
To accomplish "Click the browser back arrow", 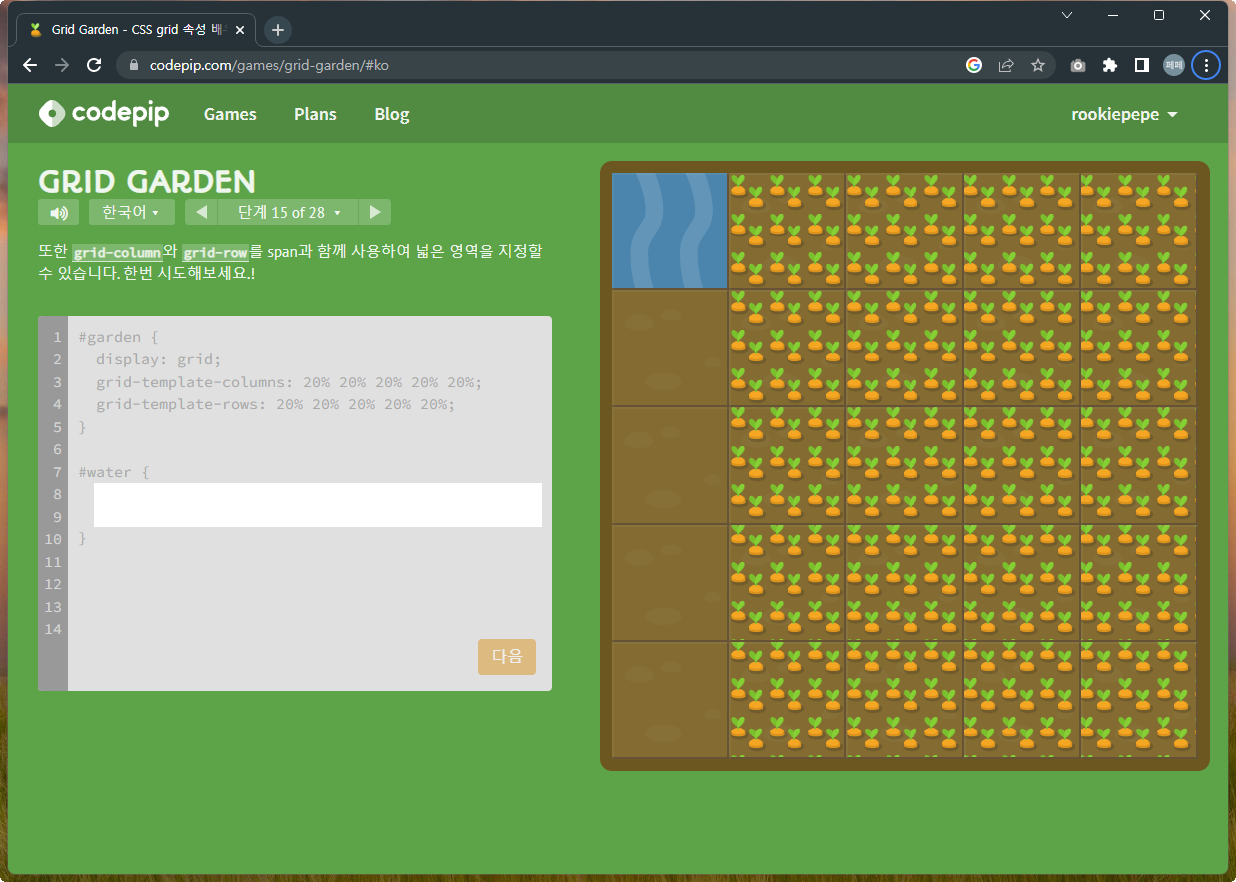I will point(30,65).
